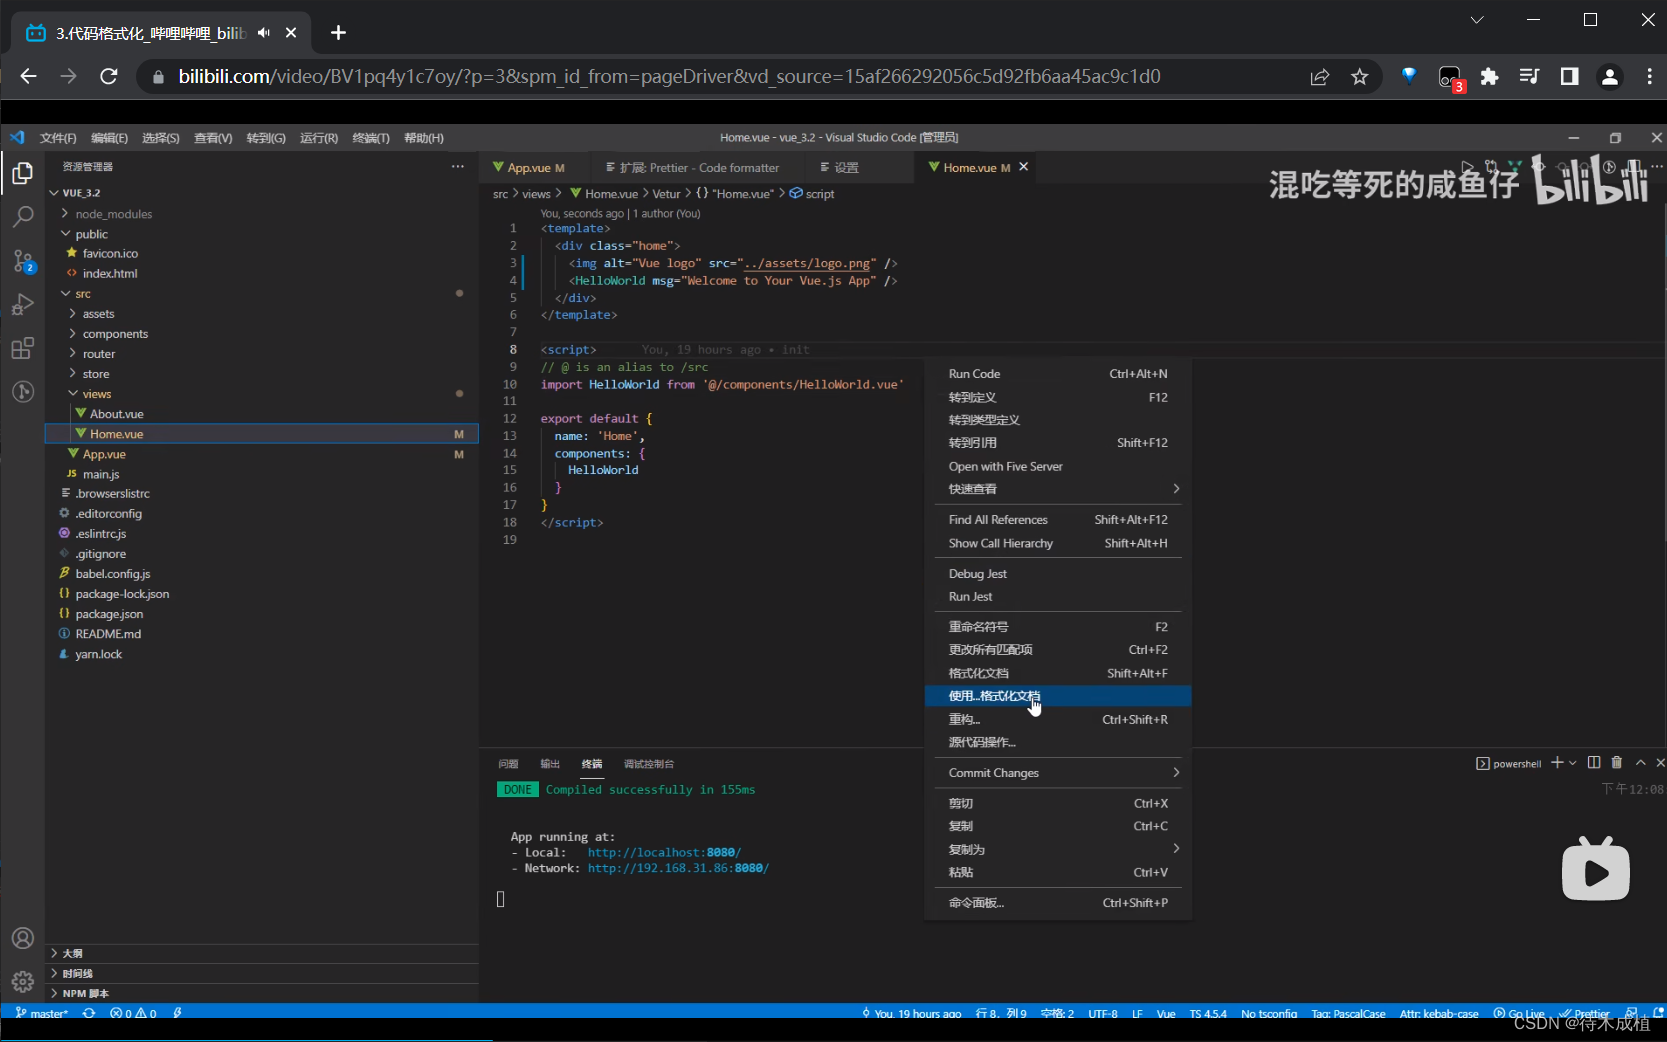Open the 192.168.31.86:8080 network link

678,869
